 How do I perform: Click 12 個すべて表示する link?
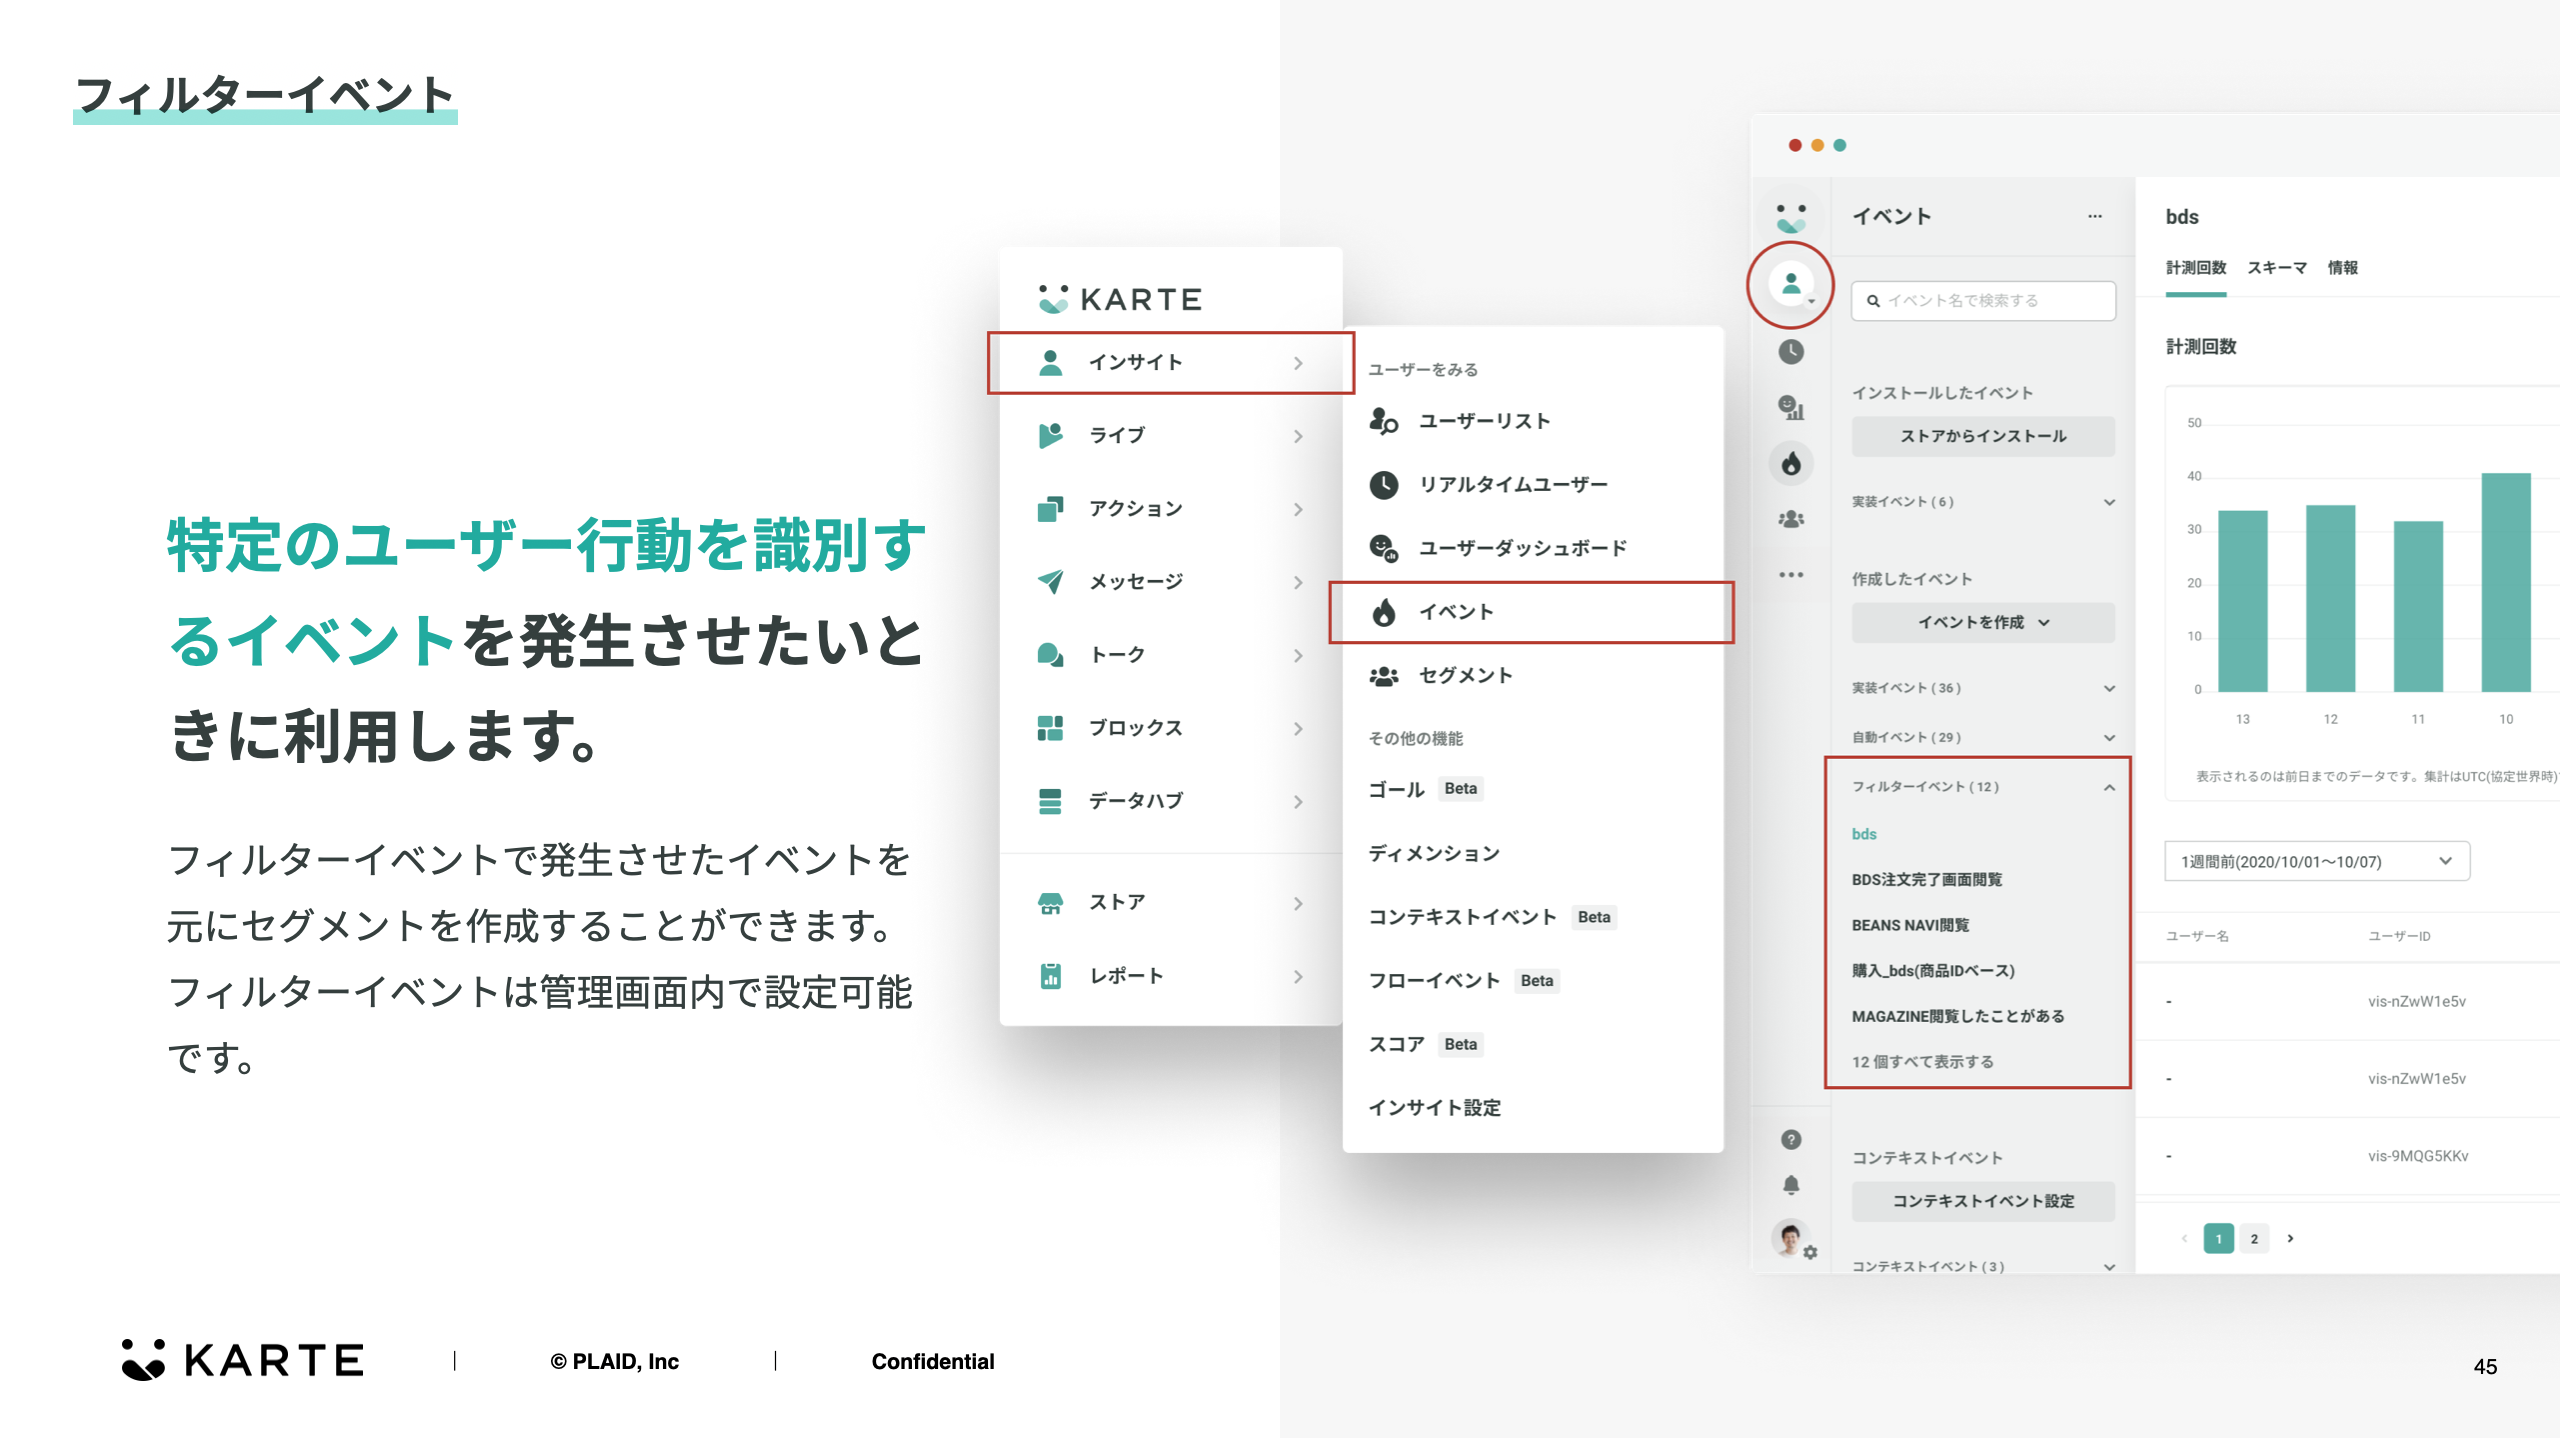[x=1922, y=1062]
